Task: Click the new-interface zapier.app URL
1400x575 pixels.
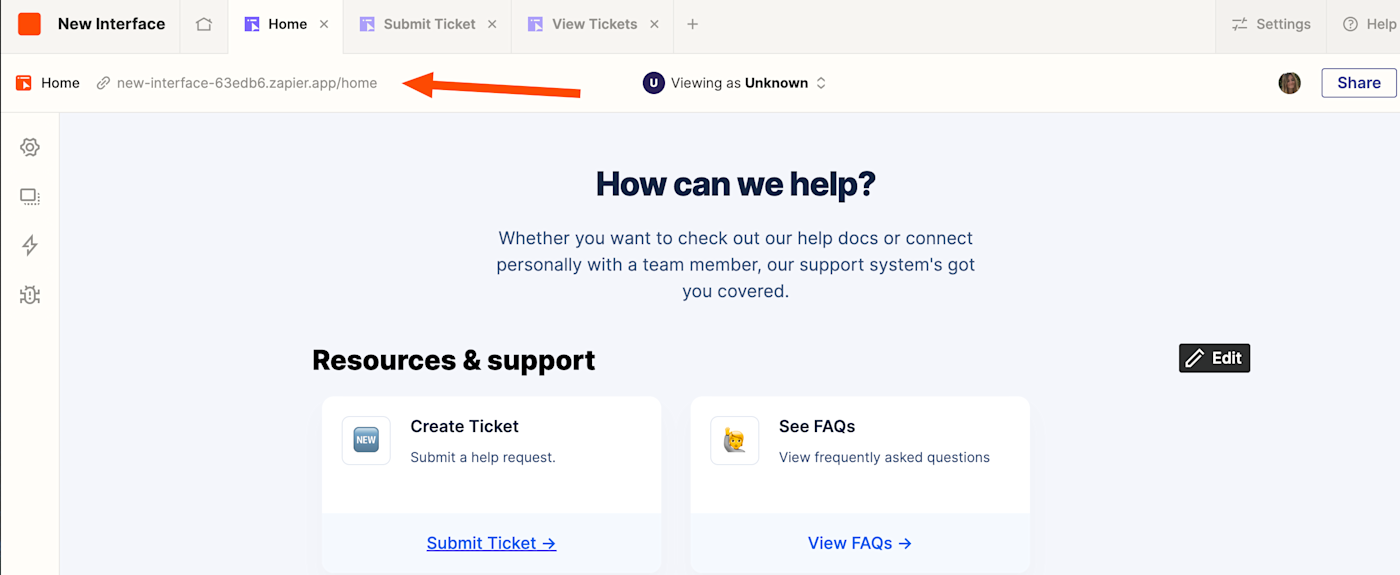Action: point(247,83)
